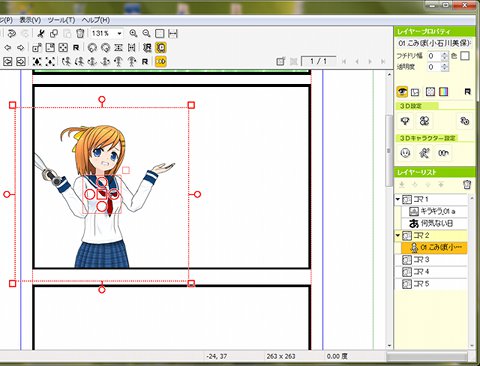Go to the last page arrow
Viewport: 480px width, 366px height.
[x=383, y=62]
